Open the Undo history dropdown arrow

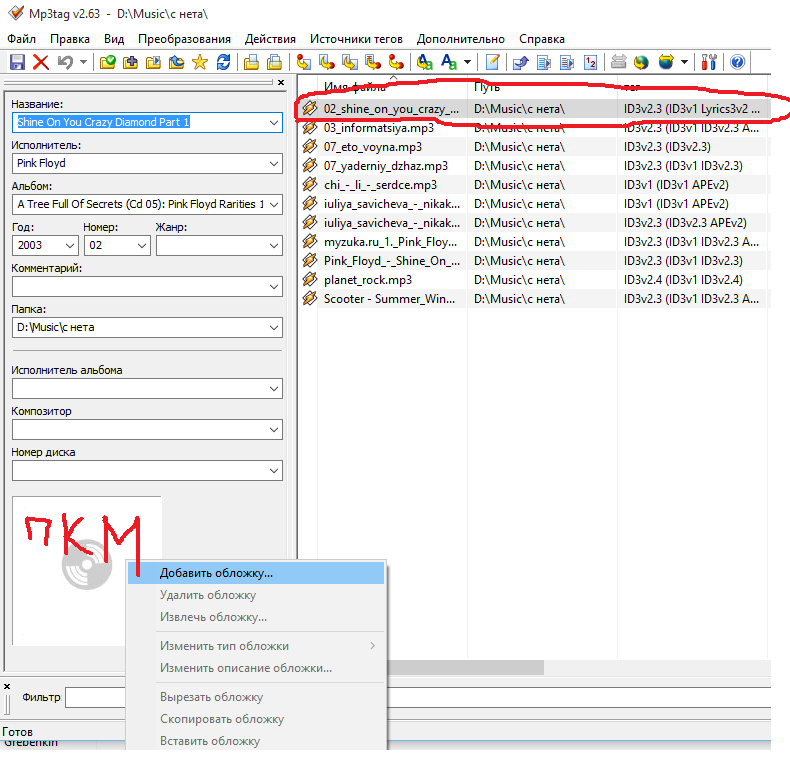pyautogui.click(x=84, y=62)
